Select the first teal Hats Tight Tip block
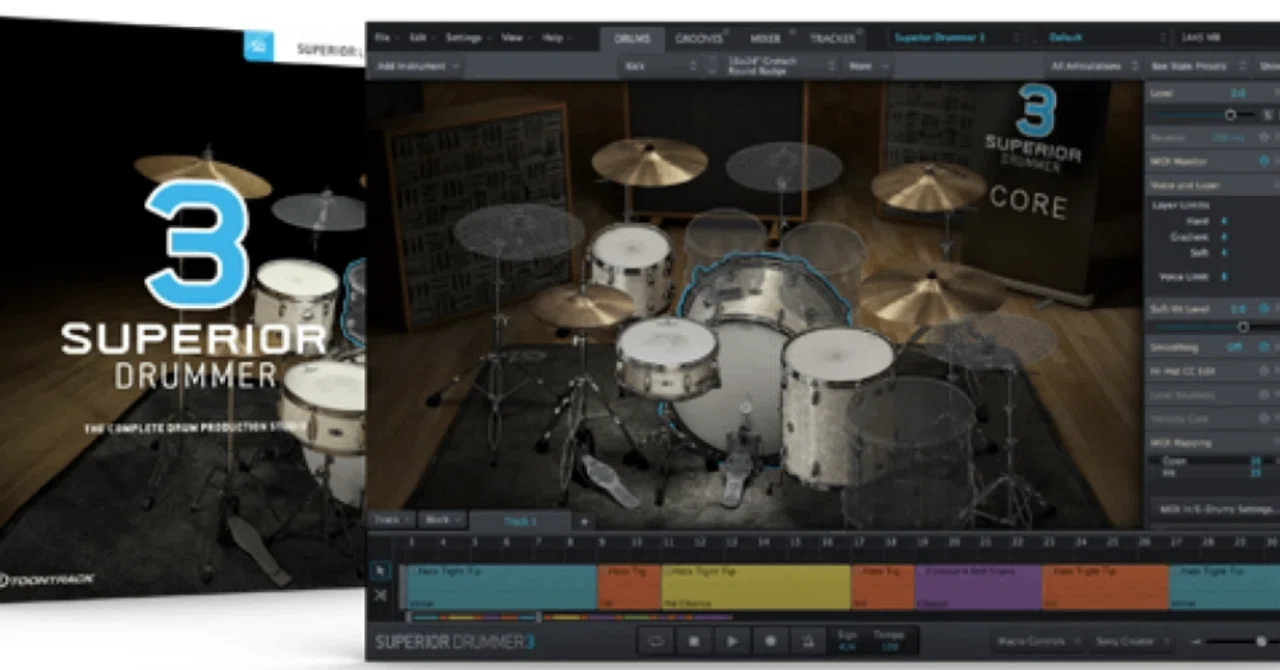The image size is (1280, 670). [500, 587]
